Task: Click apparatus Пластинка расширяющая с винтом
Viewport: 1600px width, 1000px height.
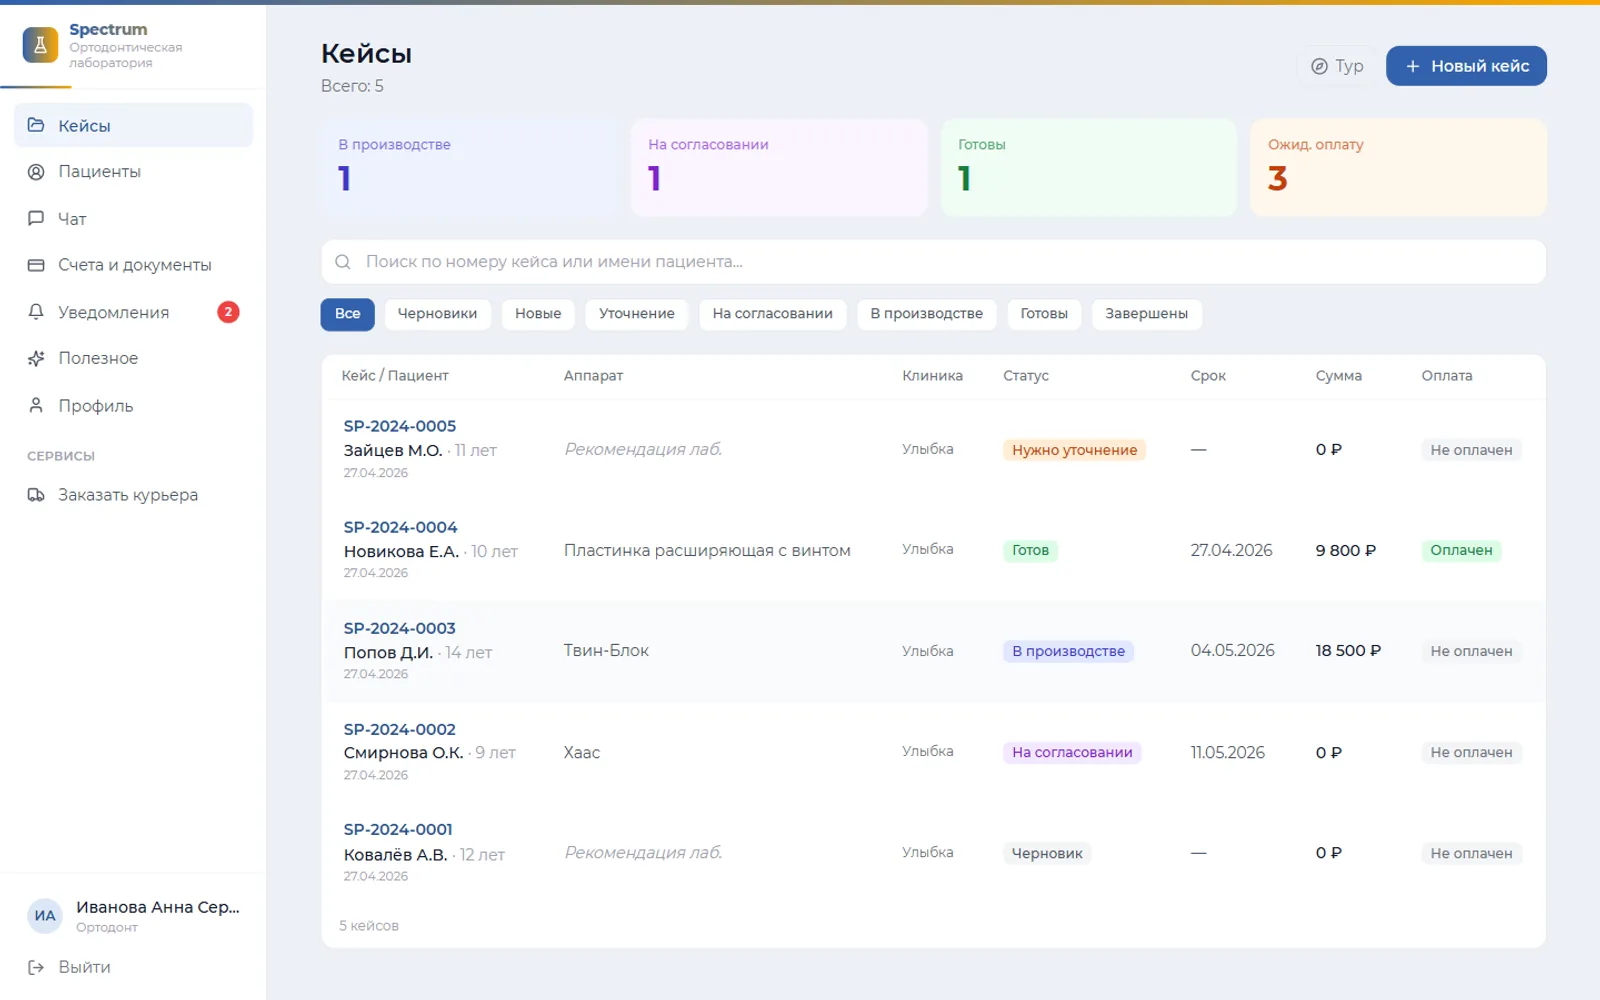Action: 707,551
